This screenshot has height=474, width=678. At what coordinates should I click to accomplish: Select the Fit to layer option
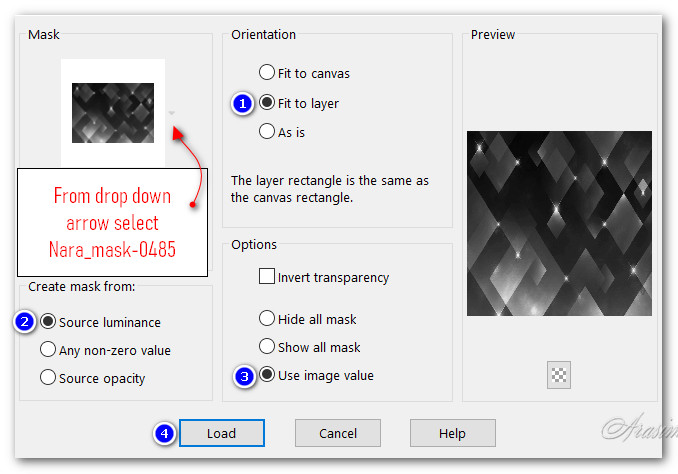pos(267,102)
